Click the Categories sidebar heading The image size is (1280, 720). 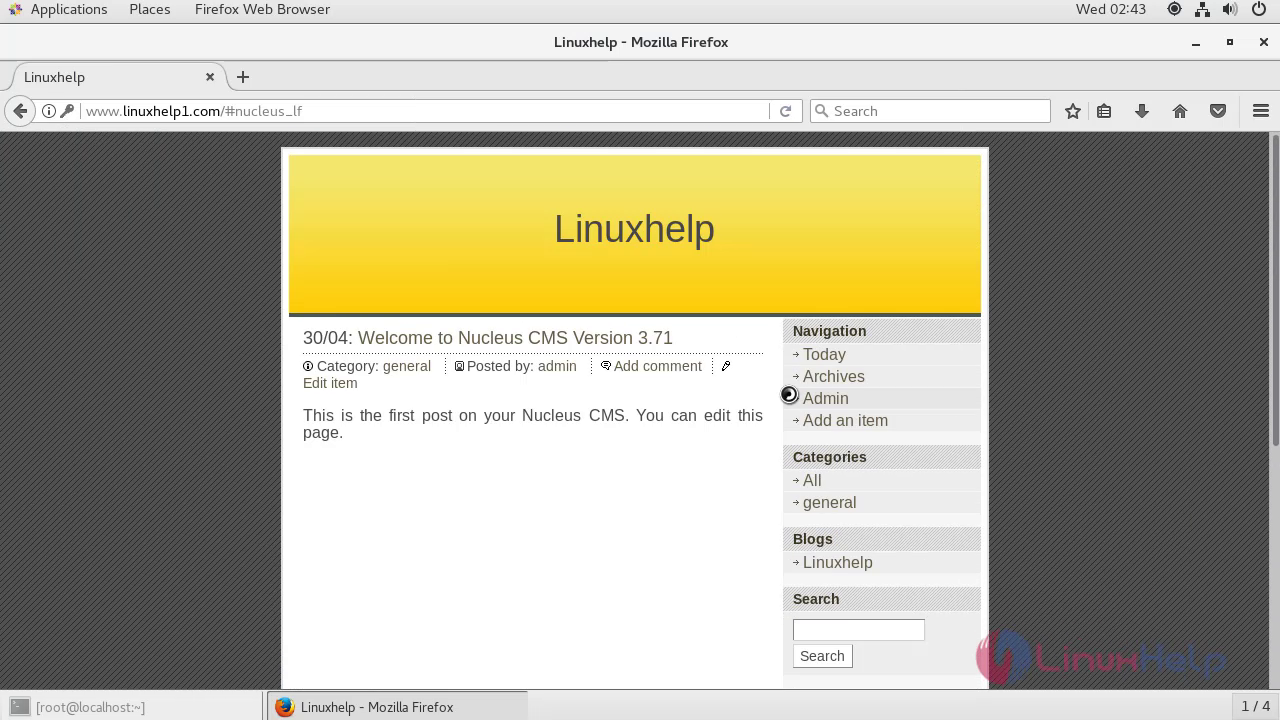click(x=829, y=457)
